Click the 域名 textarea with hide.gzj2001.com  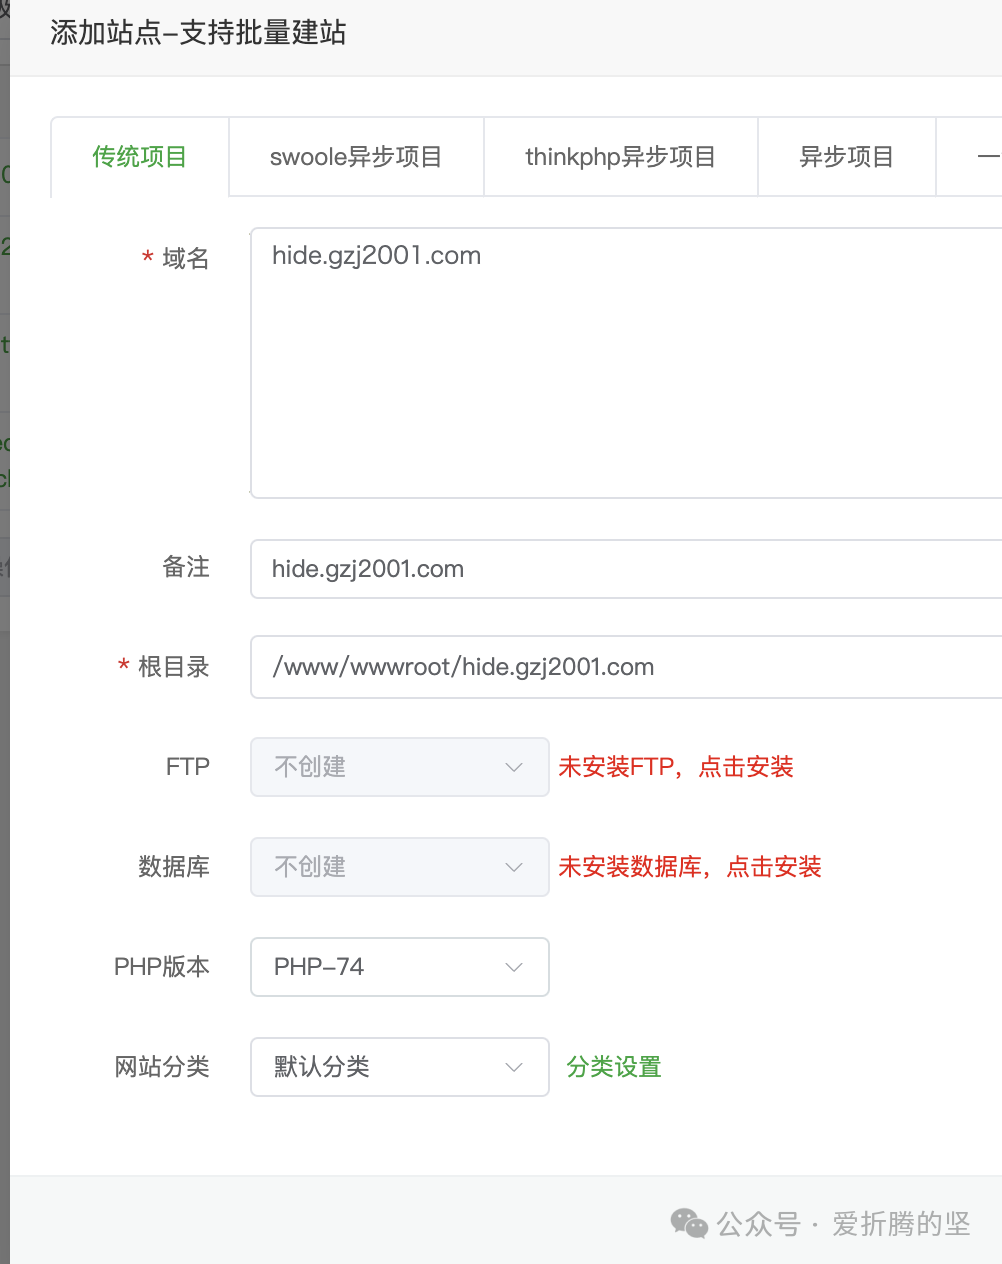(x=626, y=363)
